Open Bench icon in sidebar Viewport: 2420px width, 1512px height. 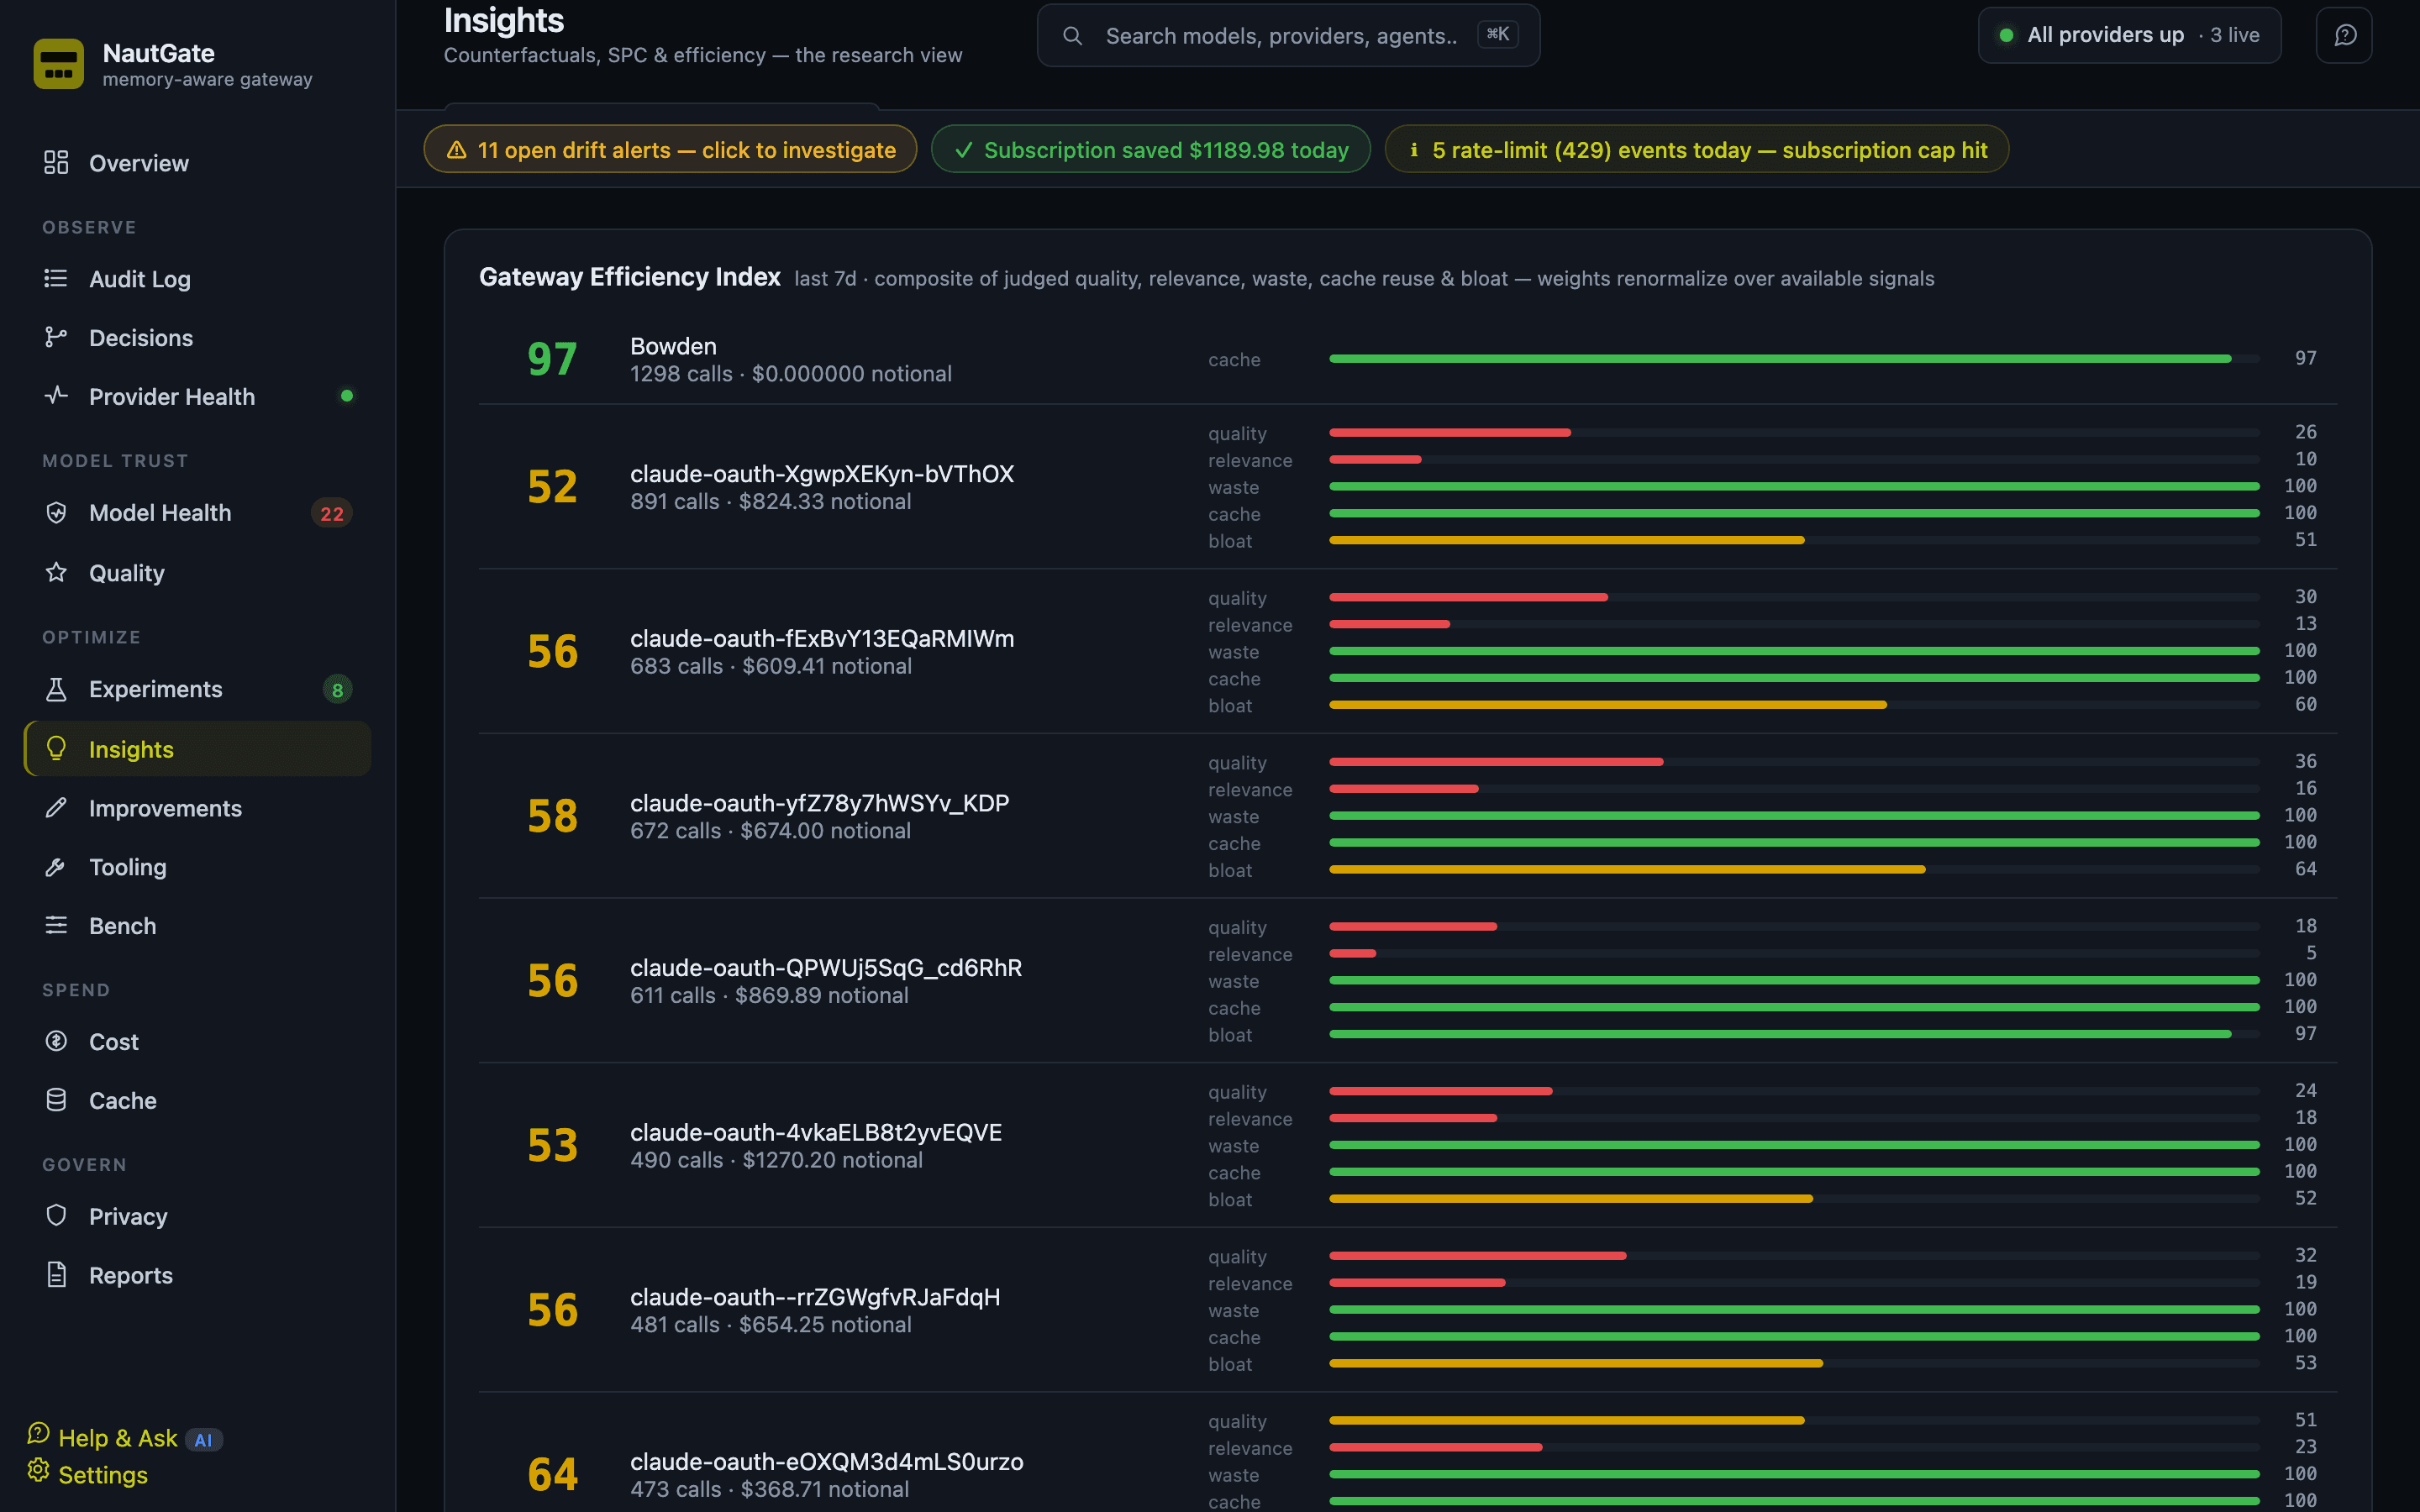click(56, 925)
